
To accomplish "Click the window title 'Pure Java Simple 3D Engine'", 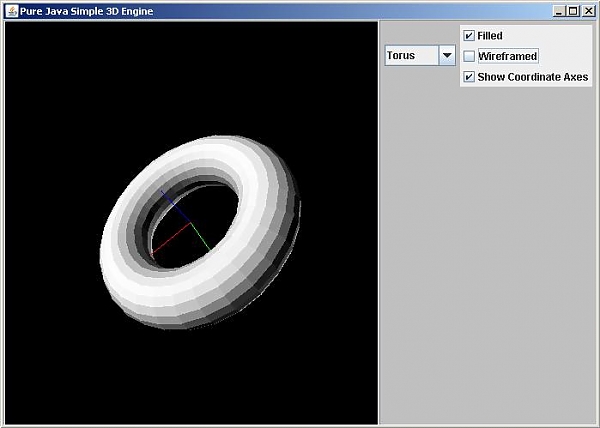I will (86, 11).
